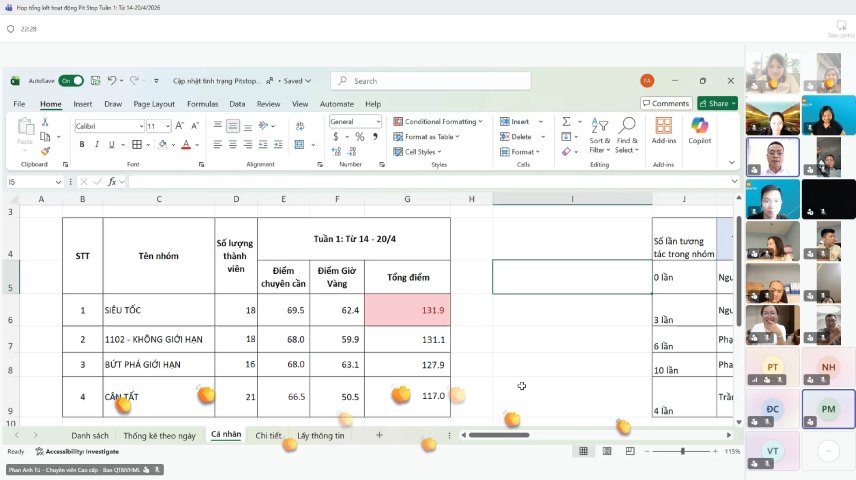The image size is (856, 480).
Task: Click Accessibility: Investigate in status bar
Action: coord(77,452)
